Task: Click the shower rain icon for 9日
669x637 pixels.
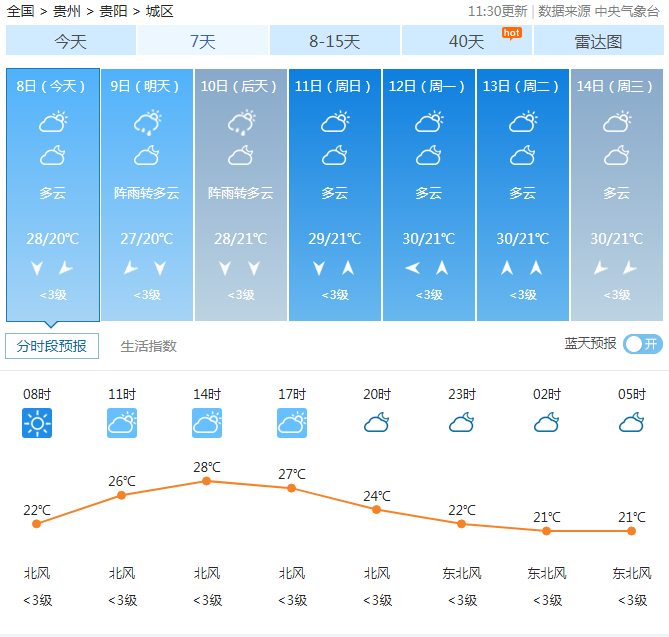Action: 147,123
